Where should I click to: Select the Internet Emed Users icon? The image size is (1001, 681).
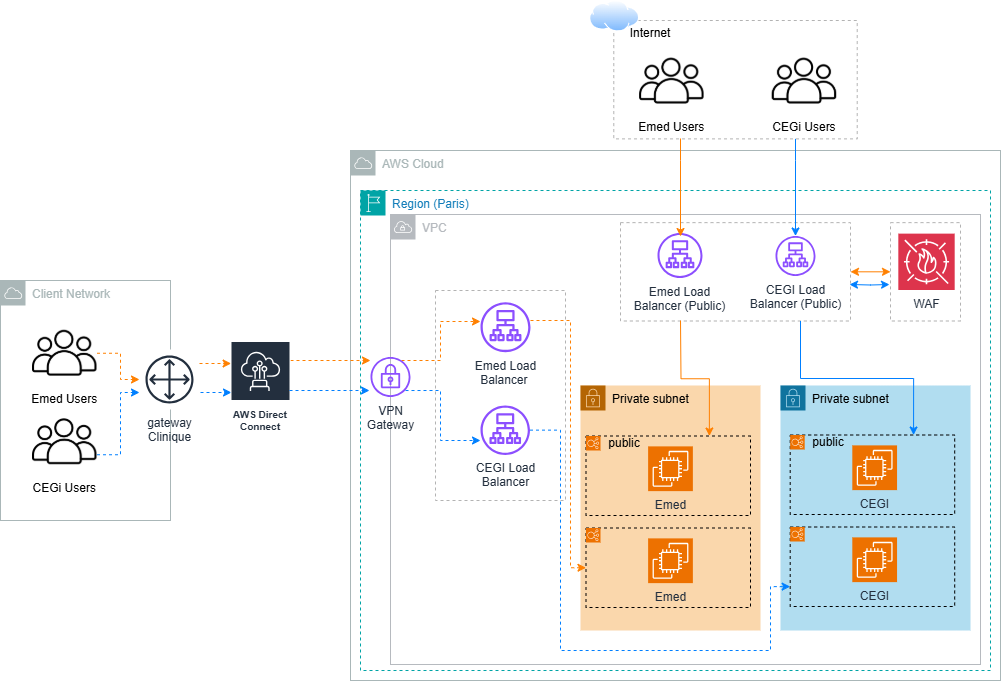pyautogui.click(x=671, y=81)
